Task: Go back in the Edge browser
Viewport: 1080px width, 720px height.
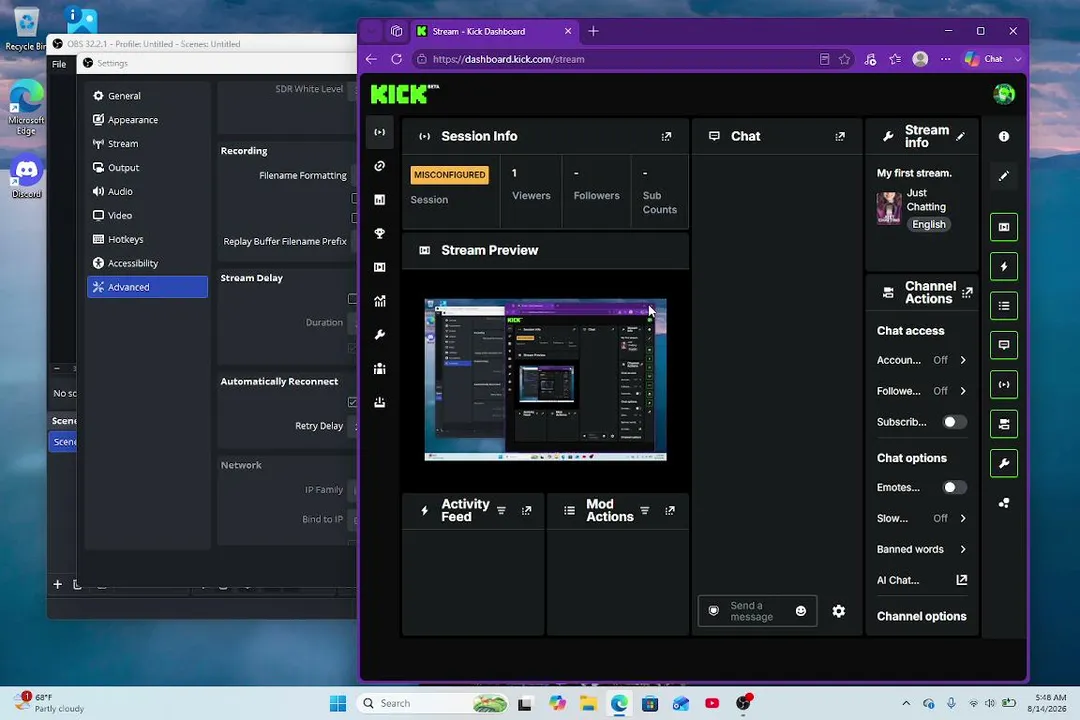Action: [x=371, y=59]
